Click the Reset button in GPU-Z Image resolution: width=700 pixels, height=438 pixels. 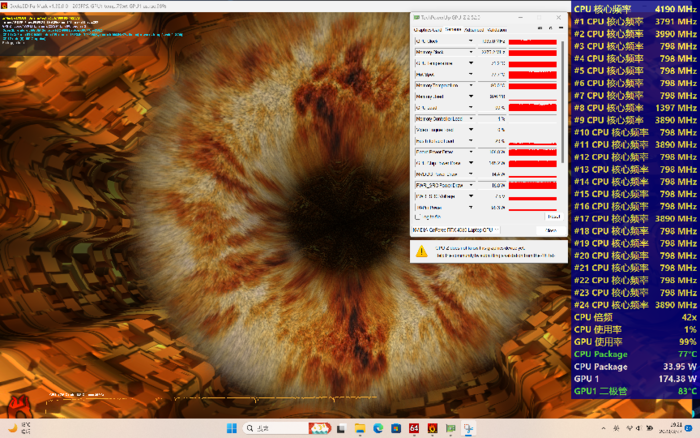[552, 216]
